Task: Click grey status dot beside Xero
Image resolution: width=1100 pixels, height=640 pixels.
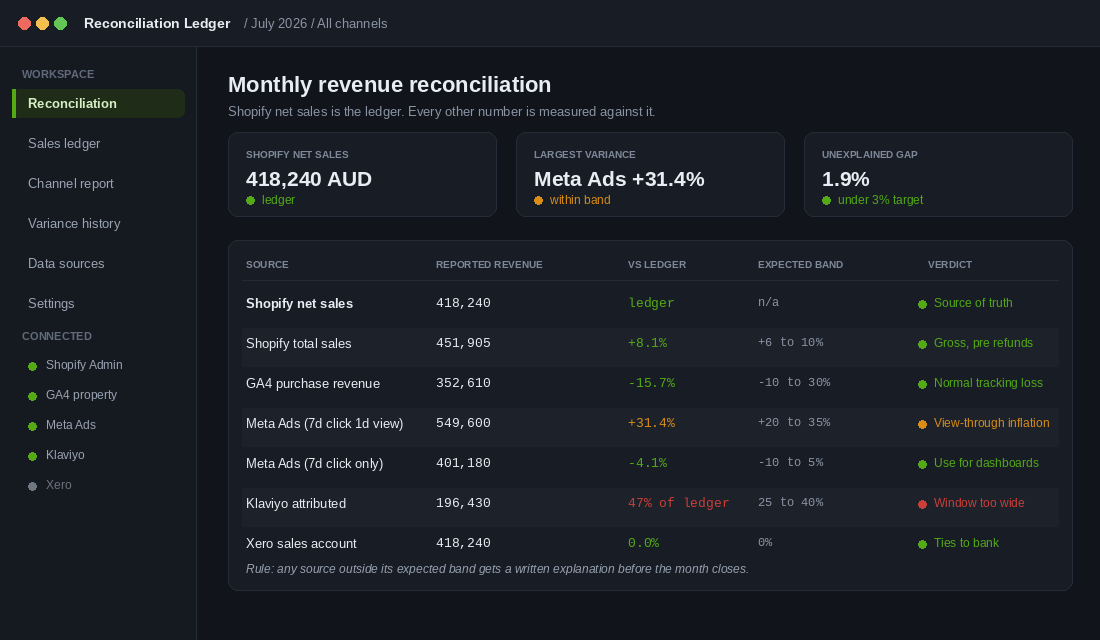Action: [x=32, y=486]
